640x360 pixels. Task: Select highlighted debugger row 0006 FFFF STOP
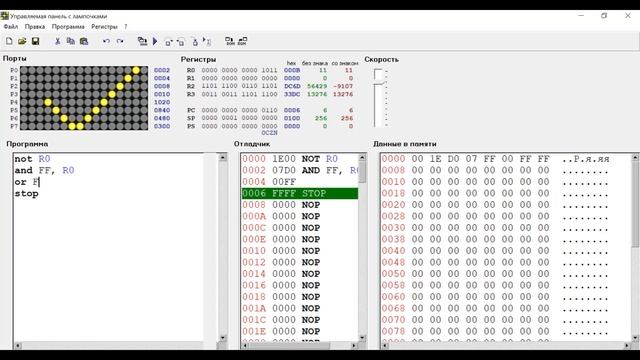300,193
